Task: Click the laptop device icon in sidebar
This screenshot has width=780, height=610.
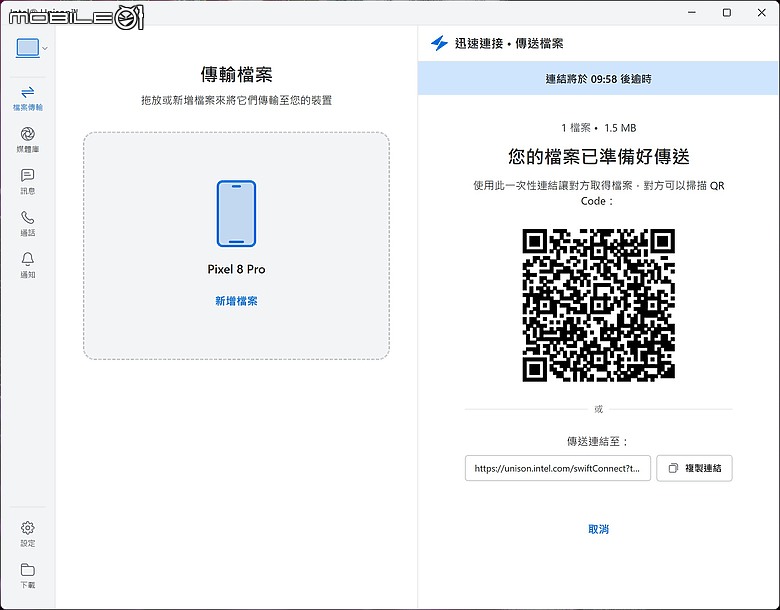Action: pos(27,48)
